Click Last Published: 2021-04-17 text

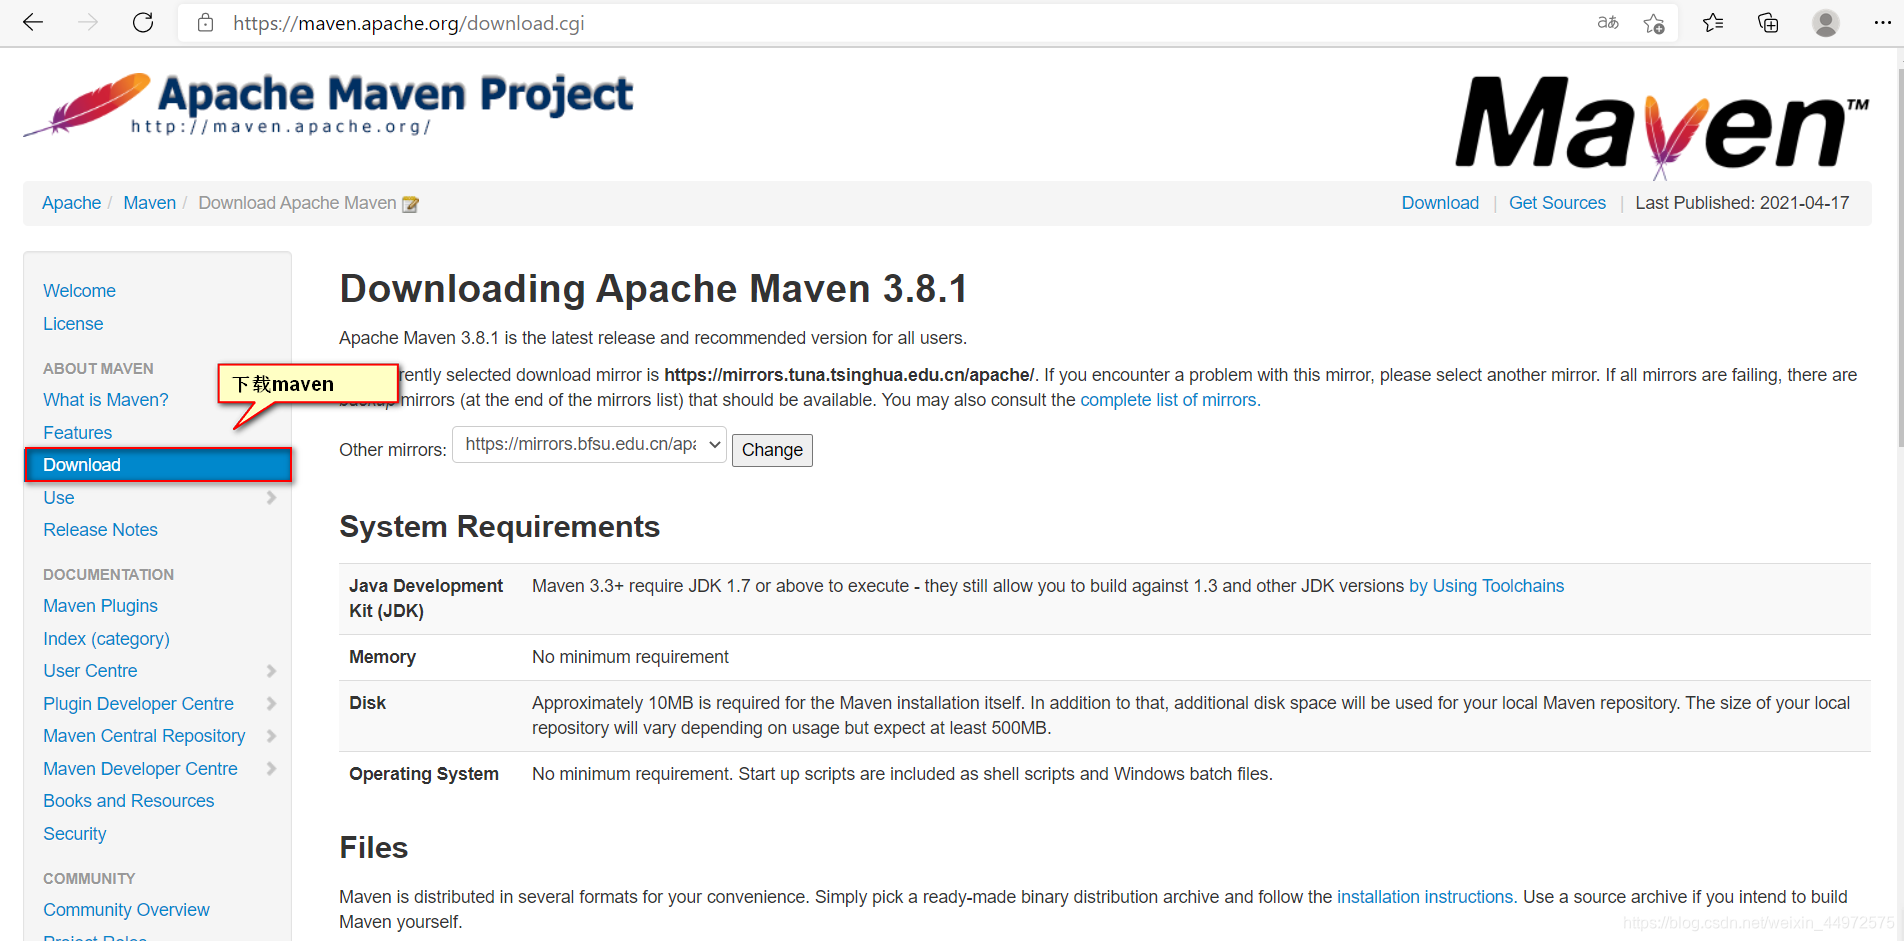(1742, 203)
